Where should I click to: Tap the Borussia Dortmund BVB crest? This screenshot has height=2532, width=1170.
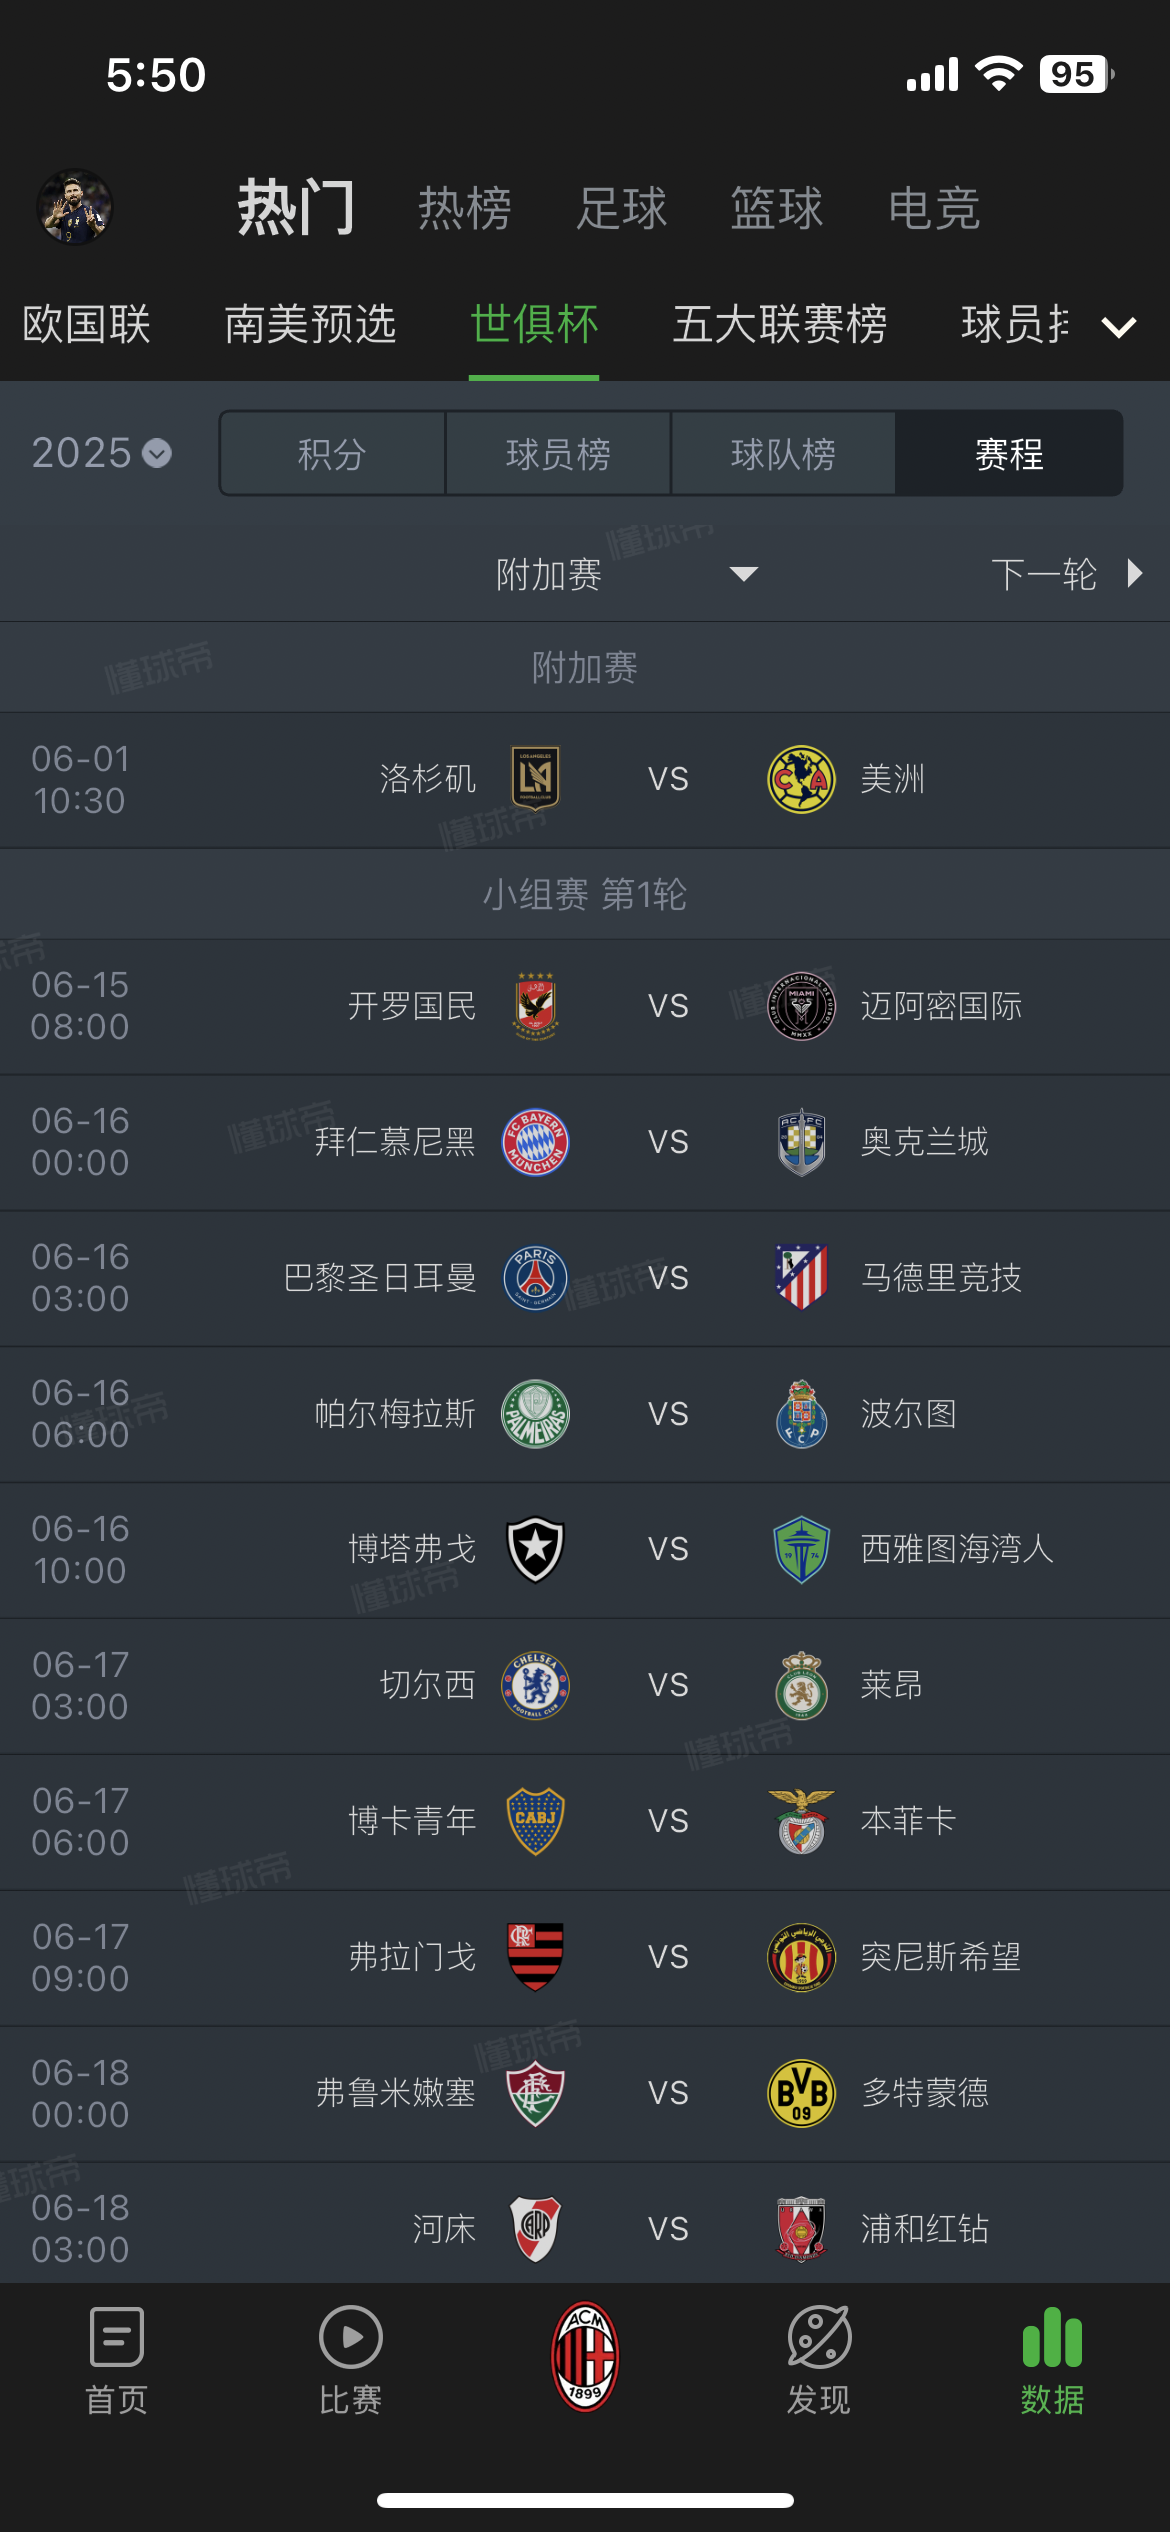801,2093
